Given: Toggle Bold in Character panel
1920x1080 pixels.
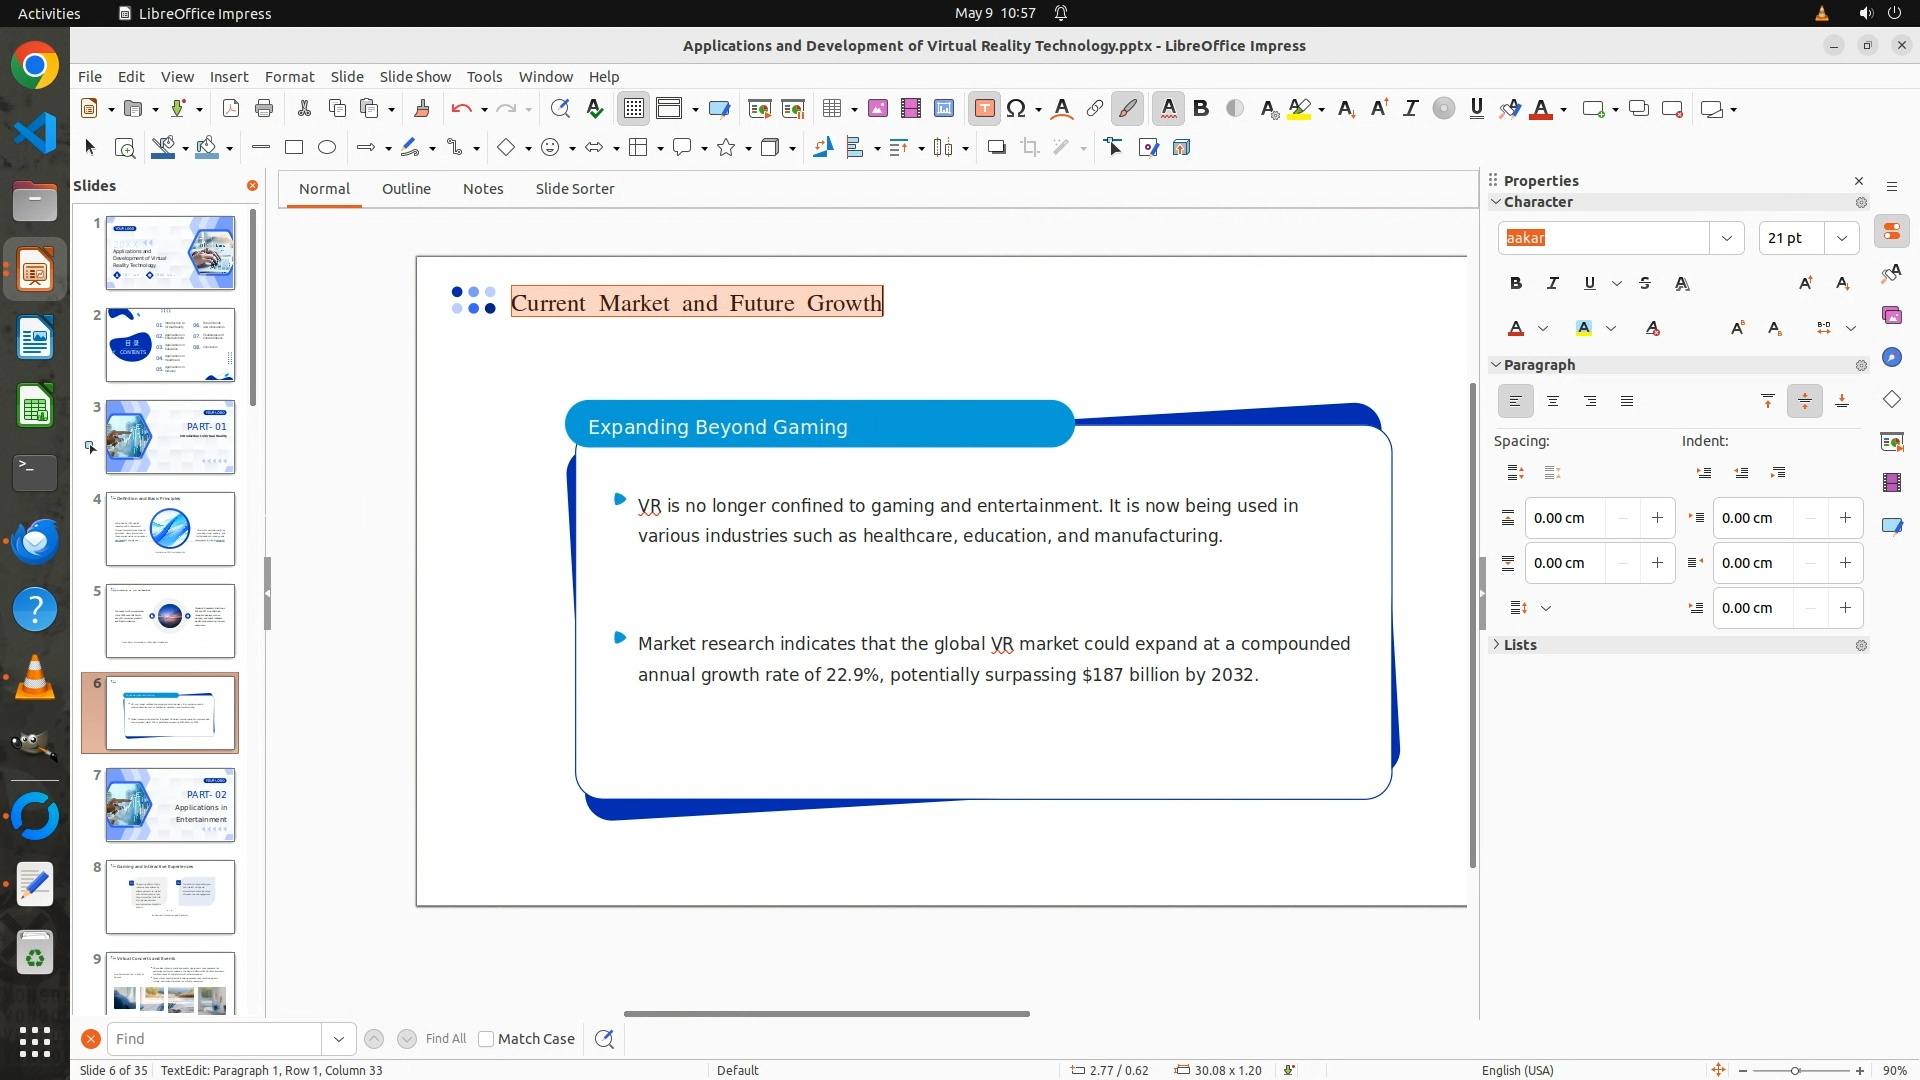Looking at the screenshot, I should click(x=1516, y=284).
